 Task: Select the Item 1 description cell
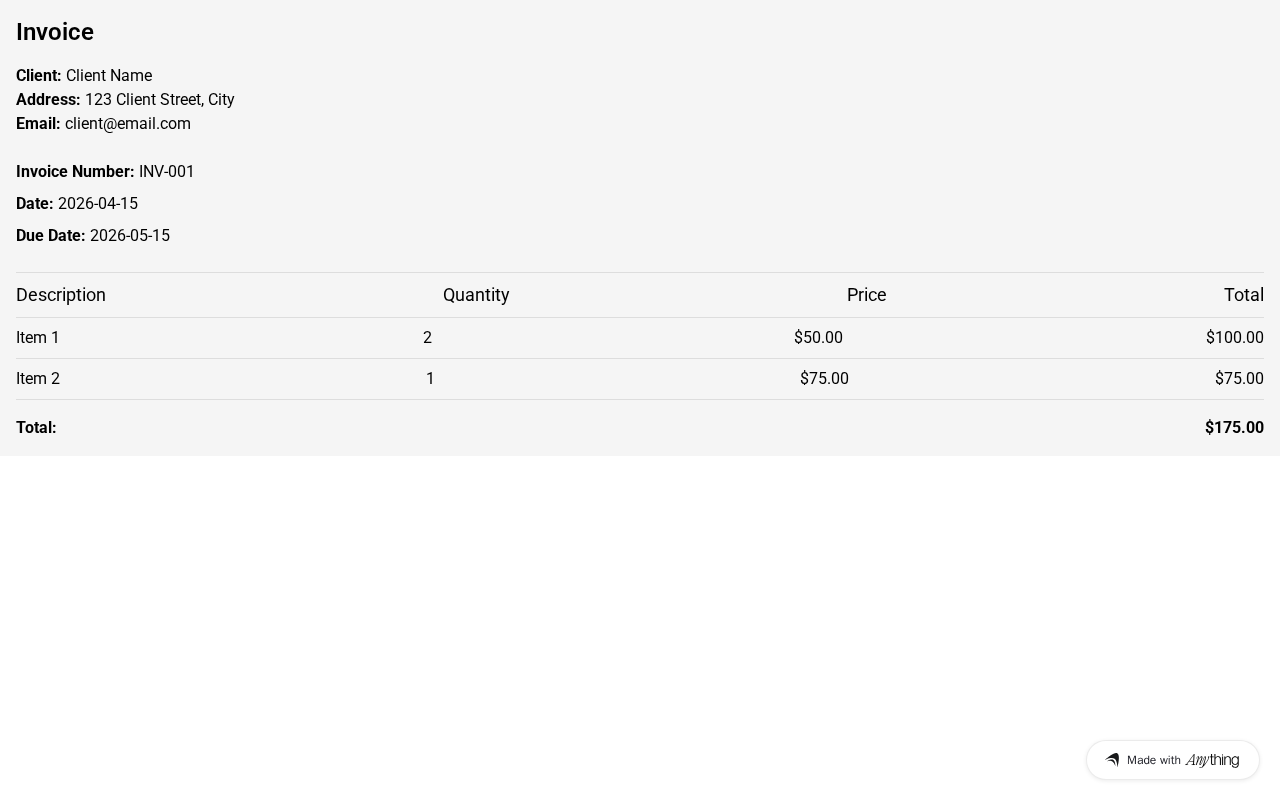[38, 338]
